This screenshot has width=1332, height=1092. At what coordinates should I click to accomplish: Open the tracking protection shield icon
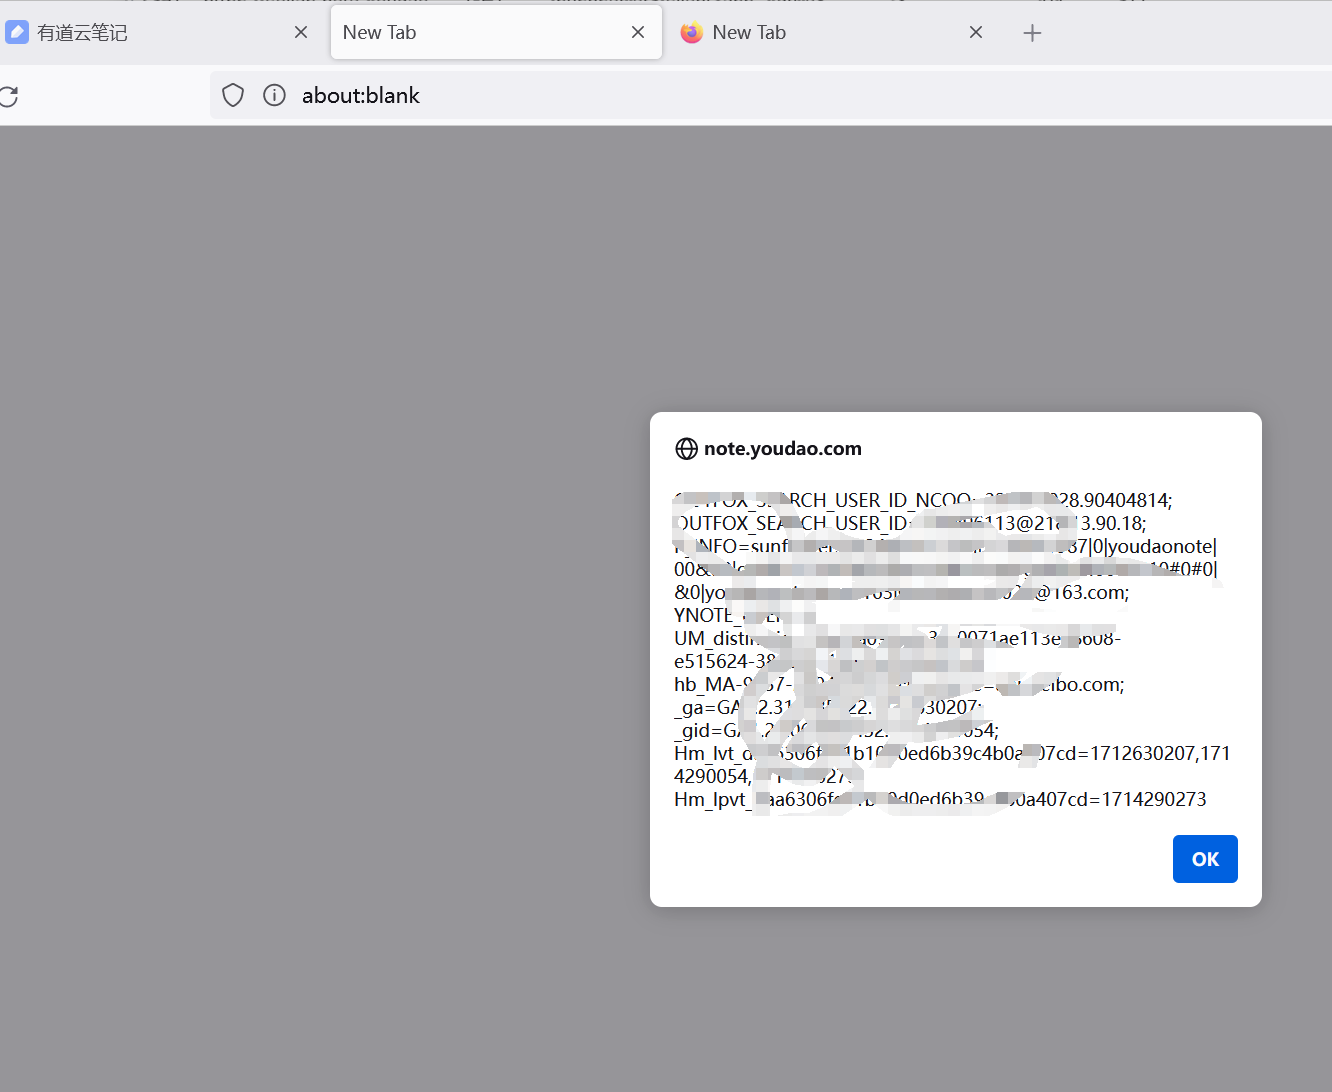point(233,95)
